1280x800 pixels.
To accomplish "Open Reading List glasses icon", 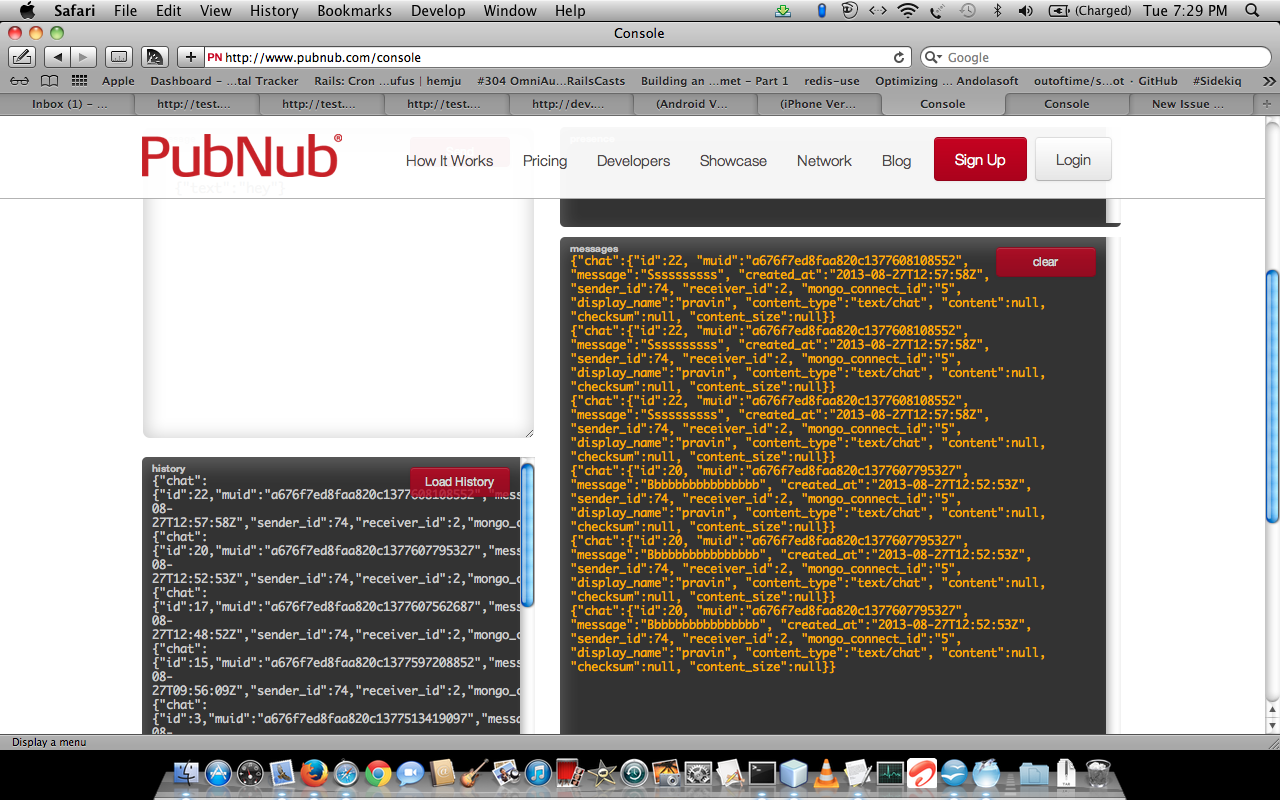I will coord(19,81).
